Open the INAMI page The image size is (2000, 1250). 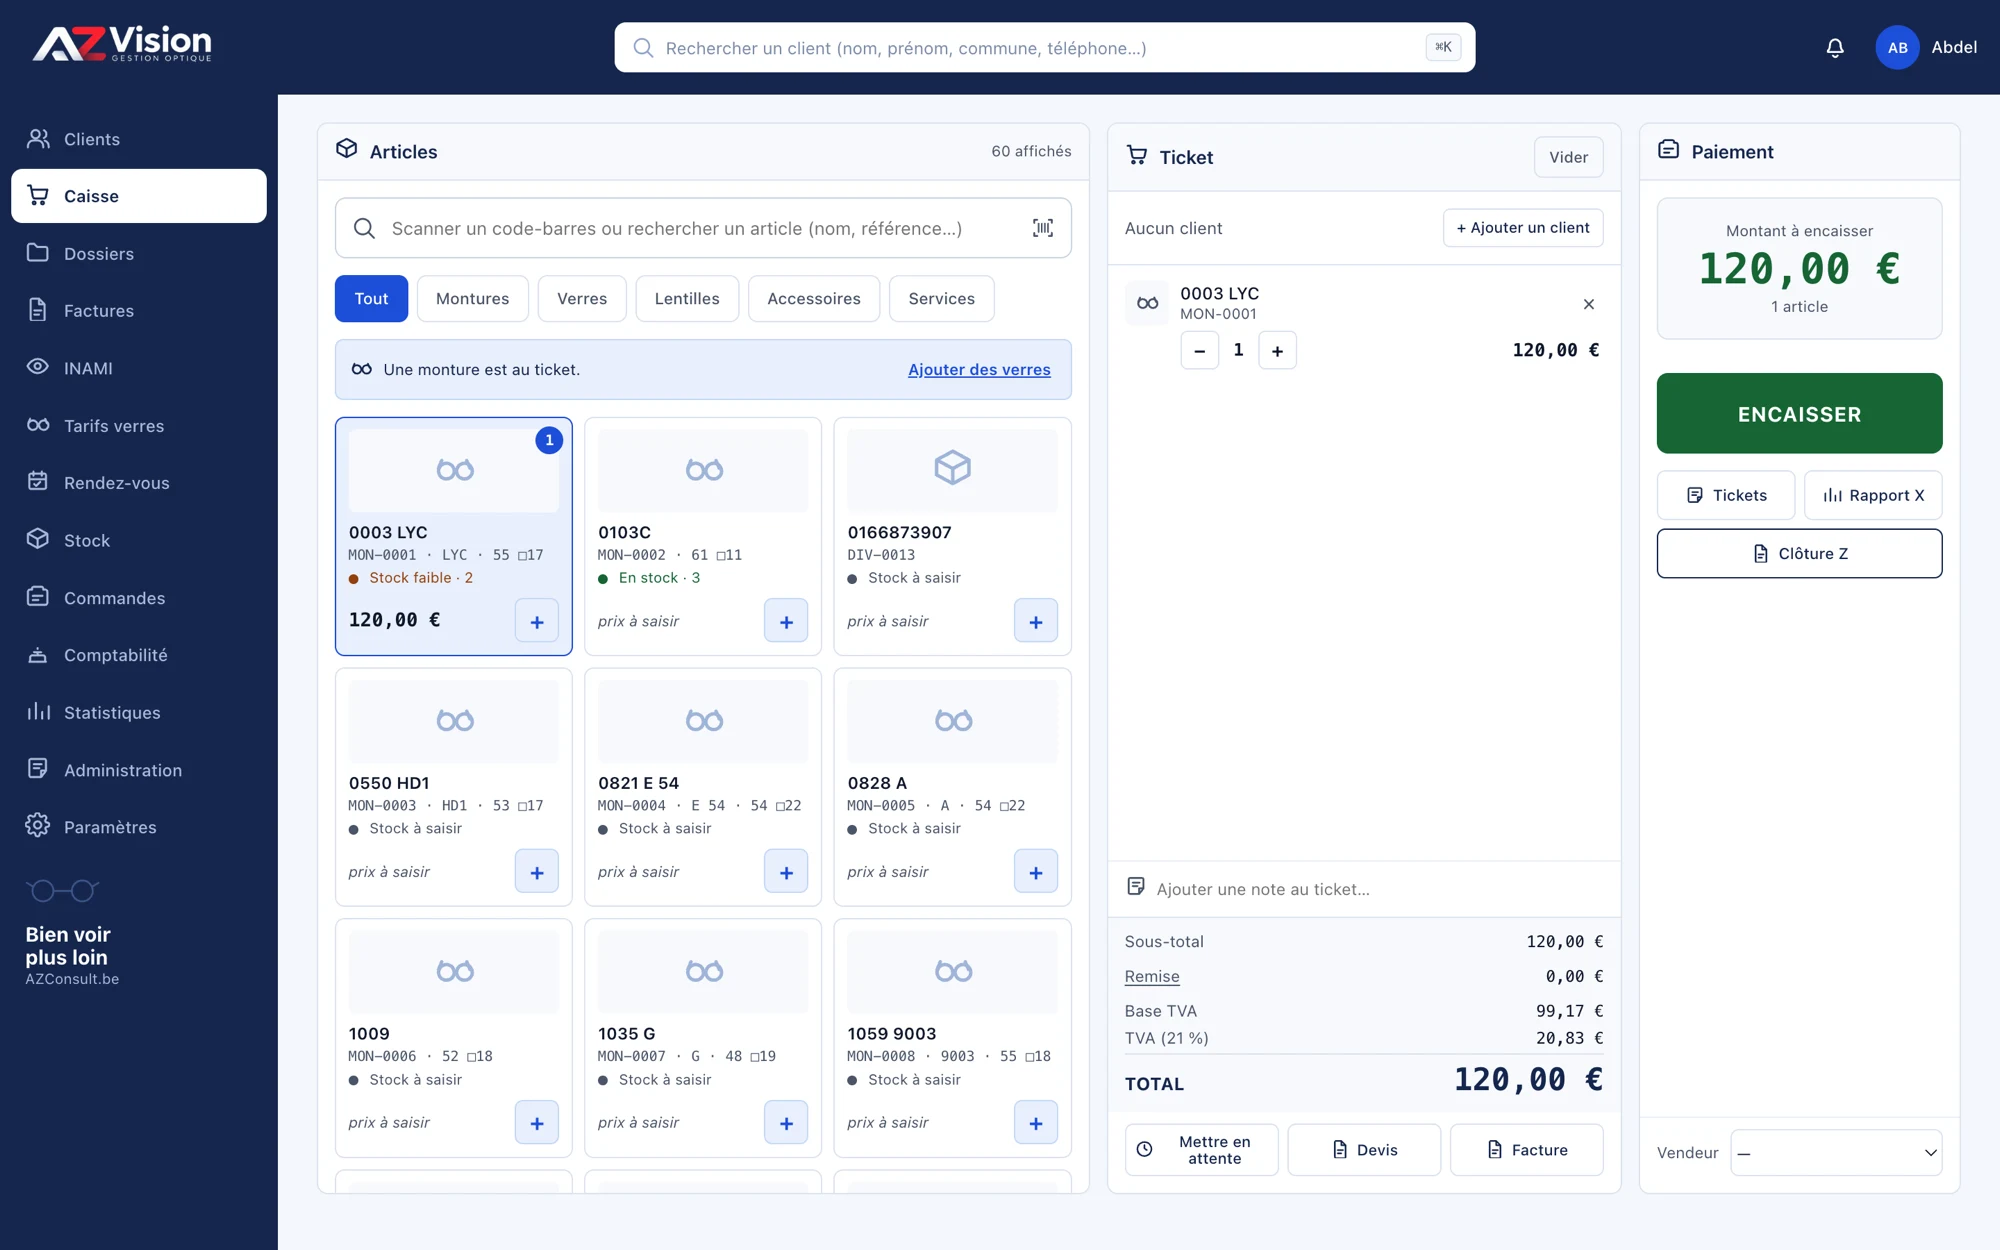(139, 368)
